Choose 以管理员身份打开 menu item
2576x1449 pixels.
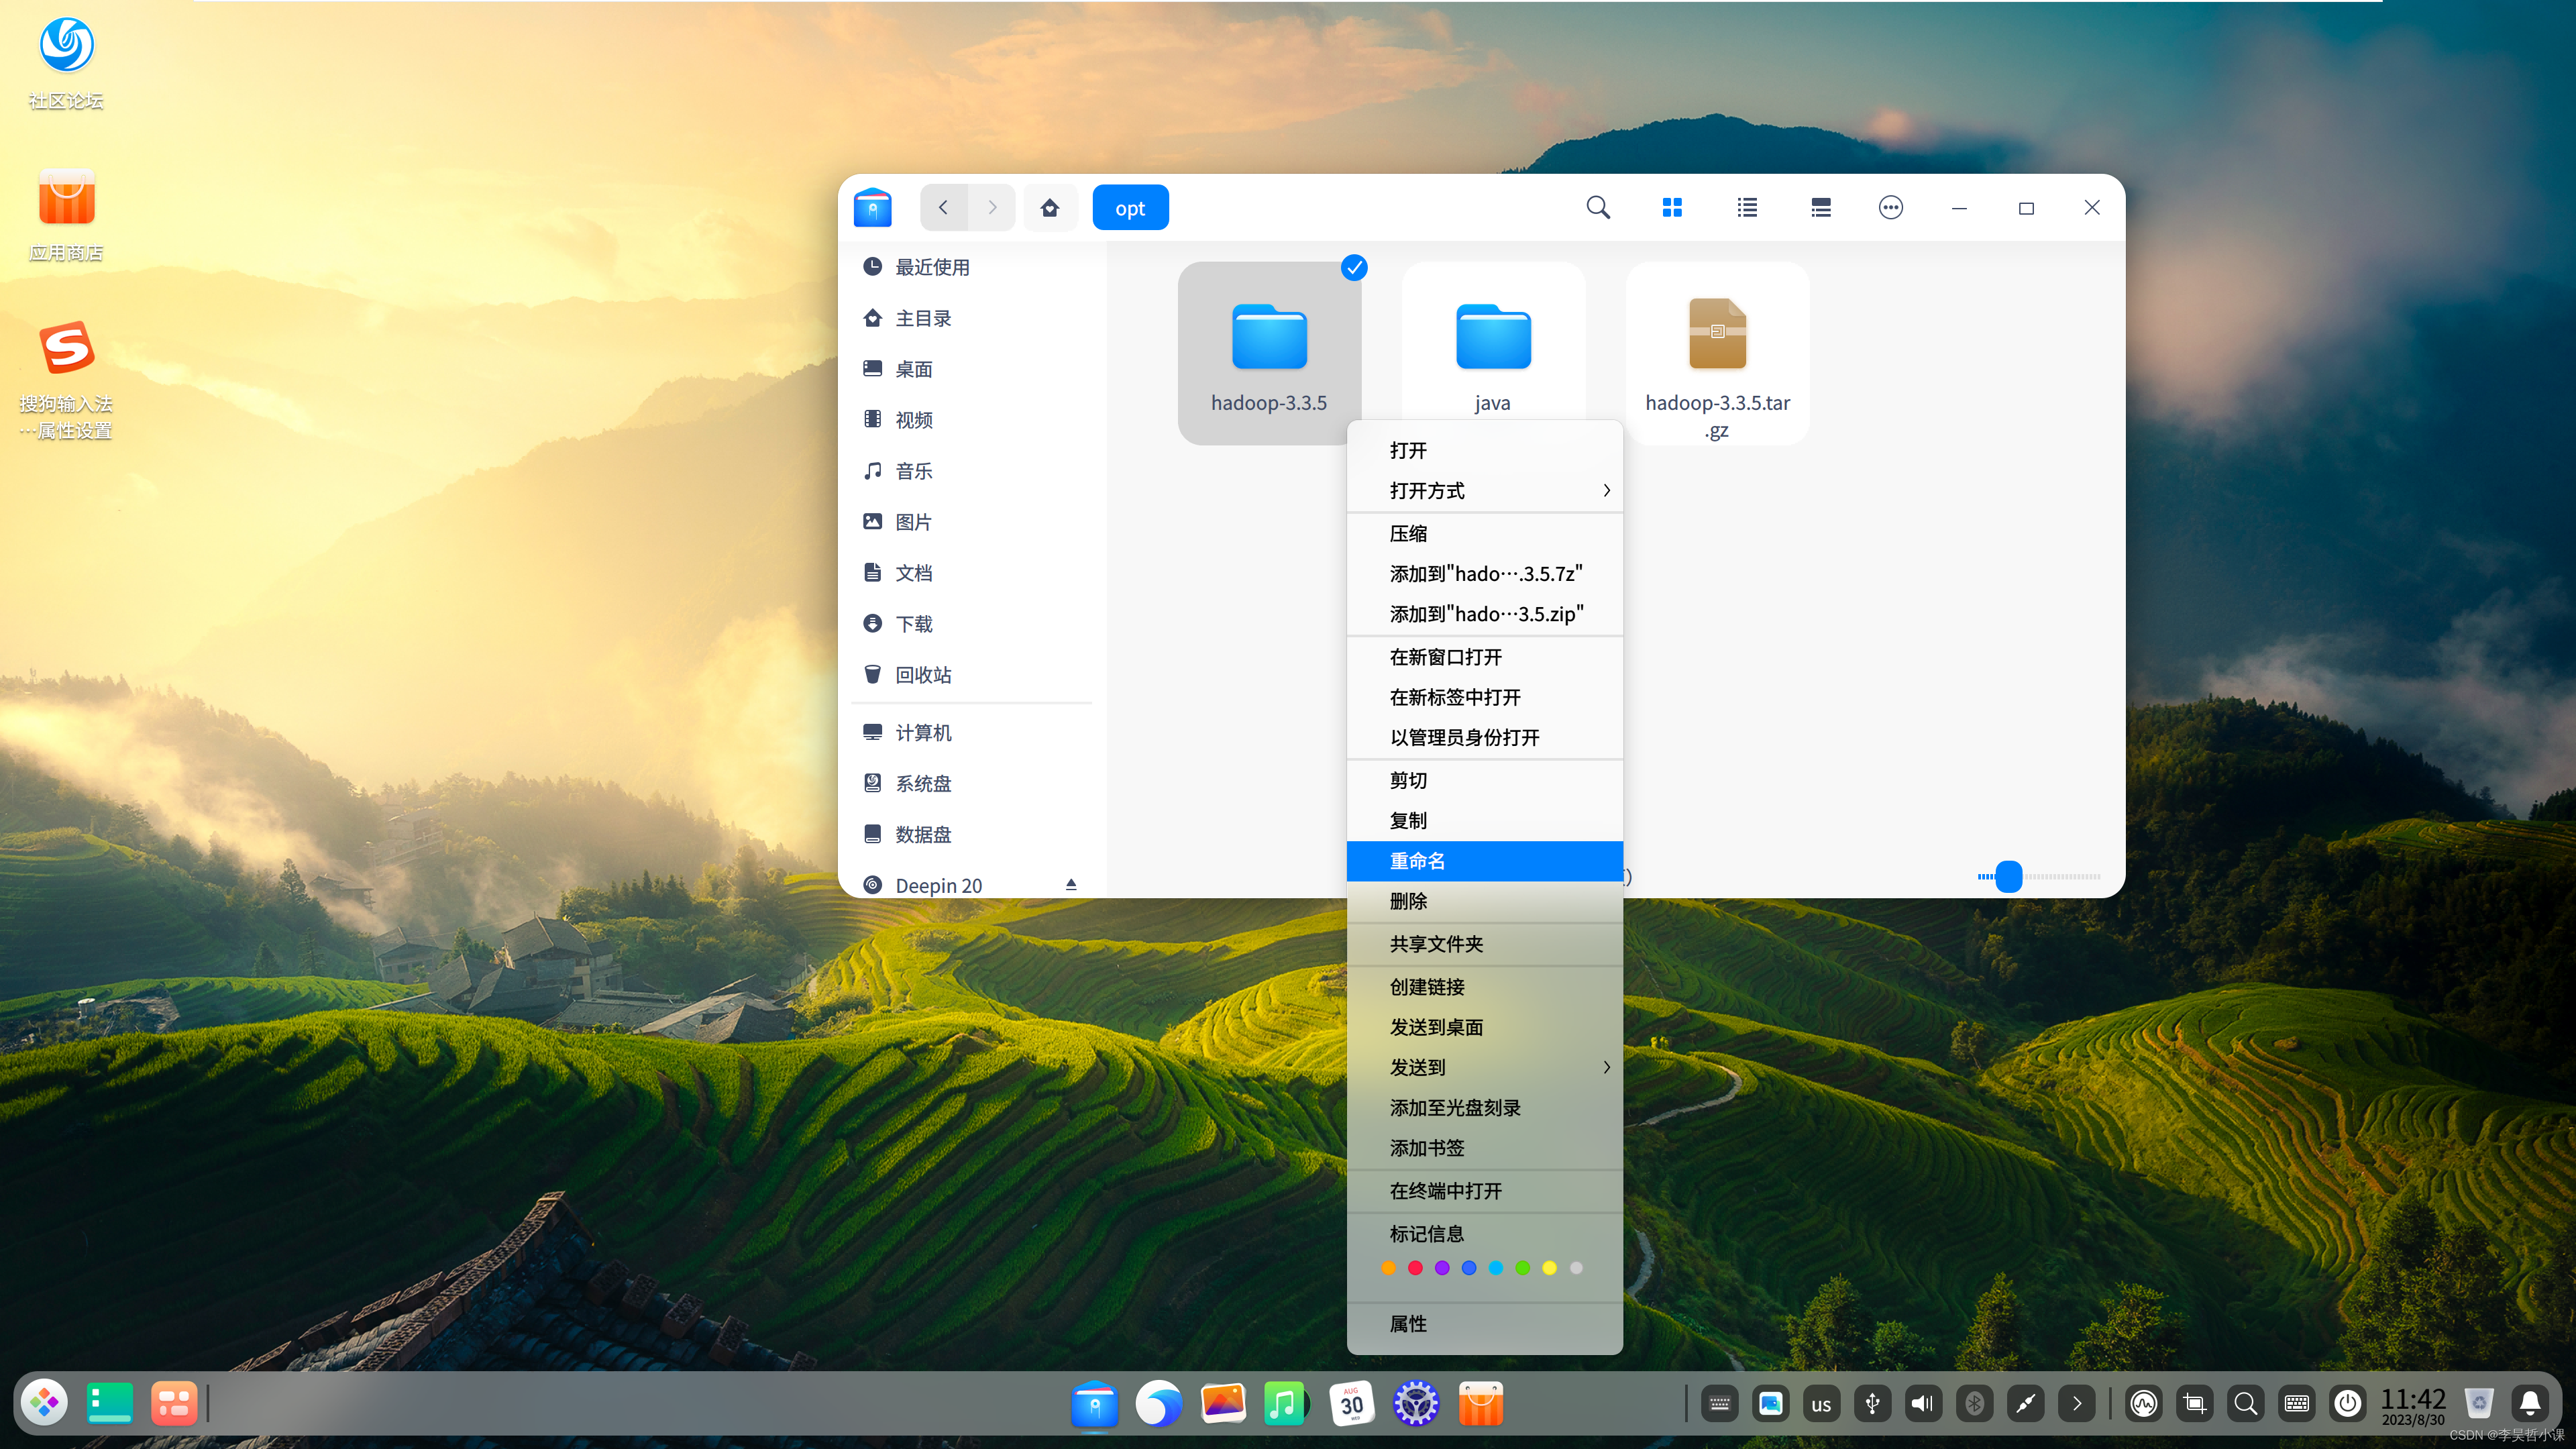point(1484,738)
